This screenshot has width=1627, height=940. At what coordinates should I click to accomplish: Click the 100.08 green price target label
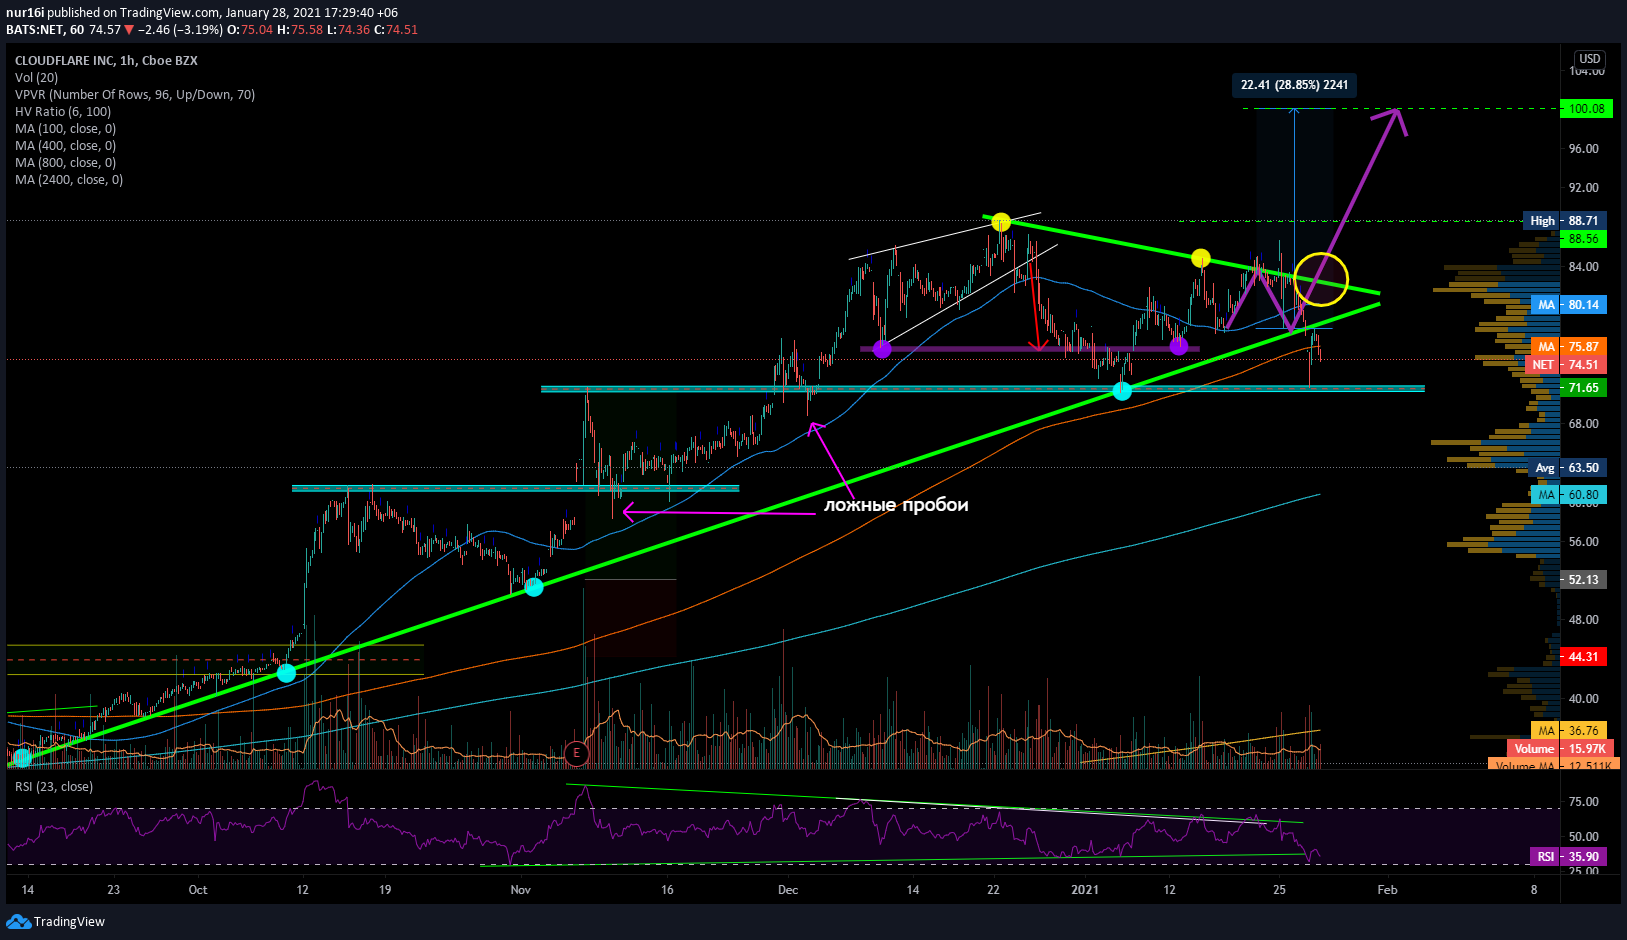(1586, 108)
